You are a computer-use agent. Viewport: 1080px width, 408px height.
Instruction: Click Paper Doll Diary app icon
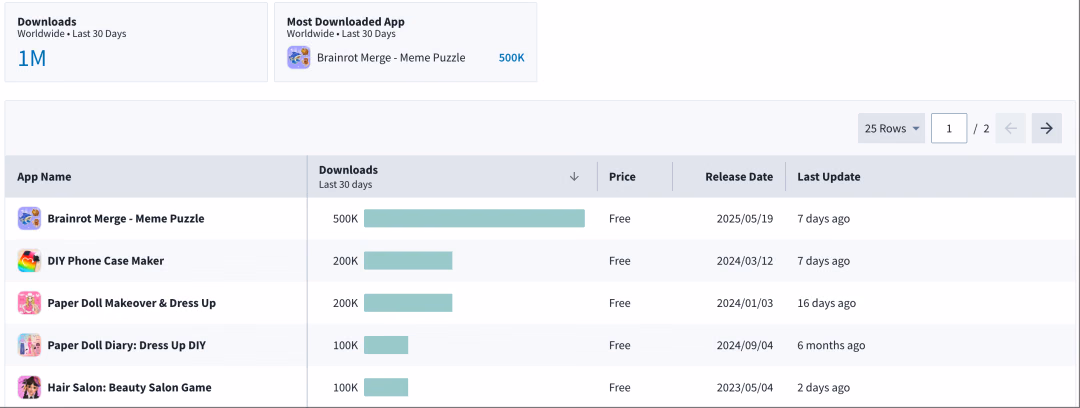coord(29,345)
